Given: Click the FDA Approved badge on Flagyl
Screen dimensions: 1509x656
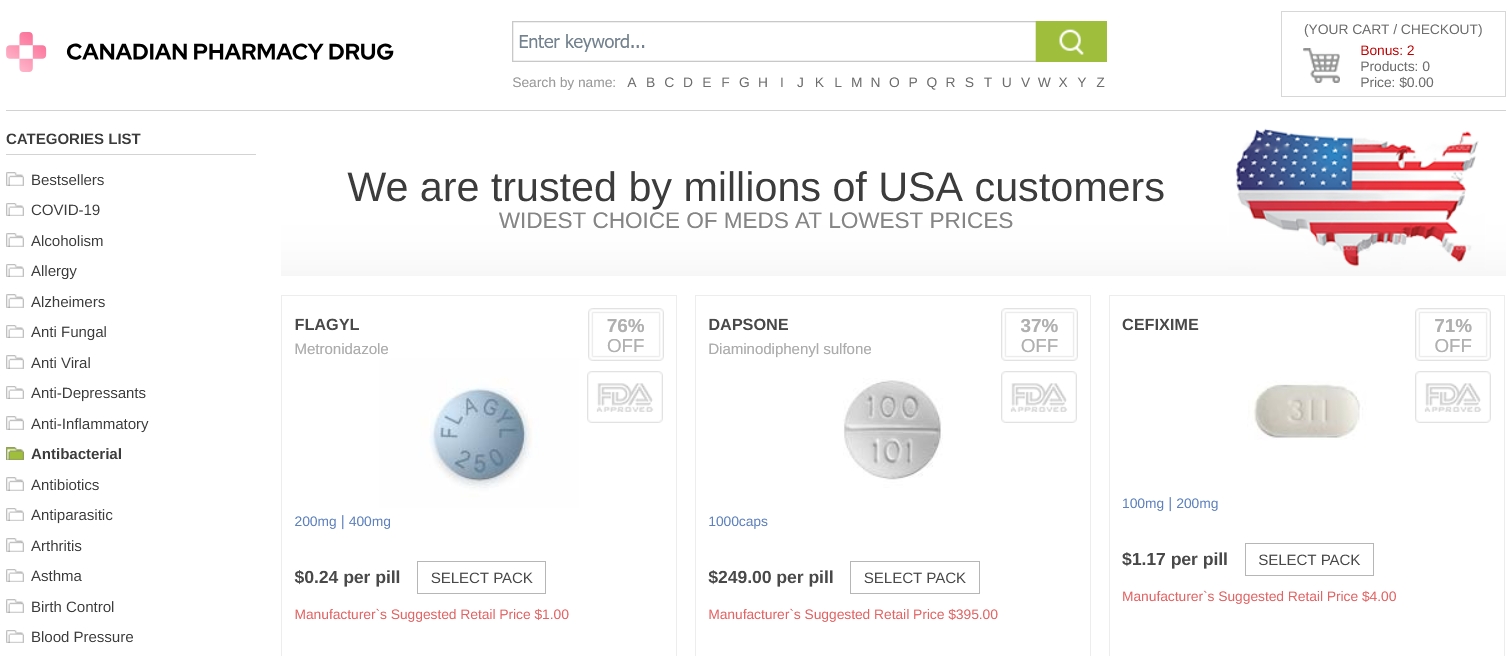Looking at the screenshot, I should (x=624, y=397).
